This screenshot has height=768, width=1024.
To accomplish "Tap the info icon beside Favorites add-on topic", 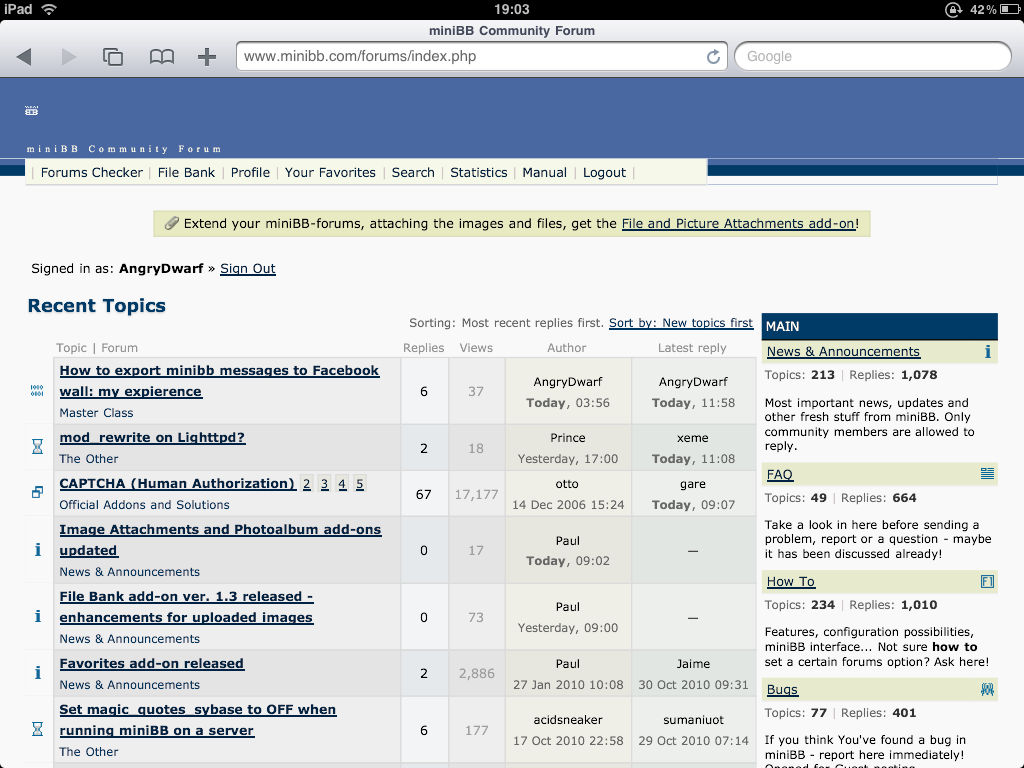I will click(x=37, y=673).
